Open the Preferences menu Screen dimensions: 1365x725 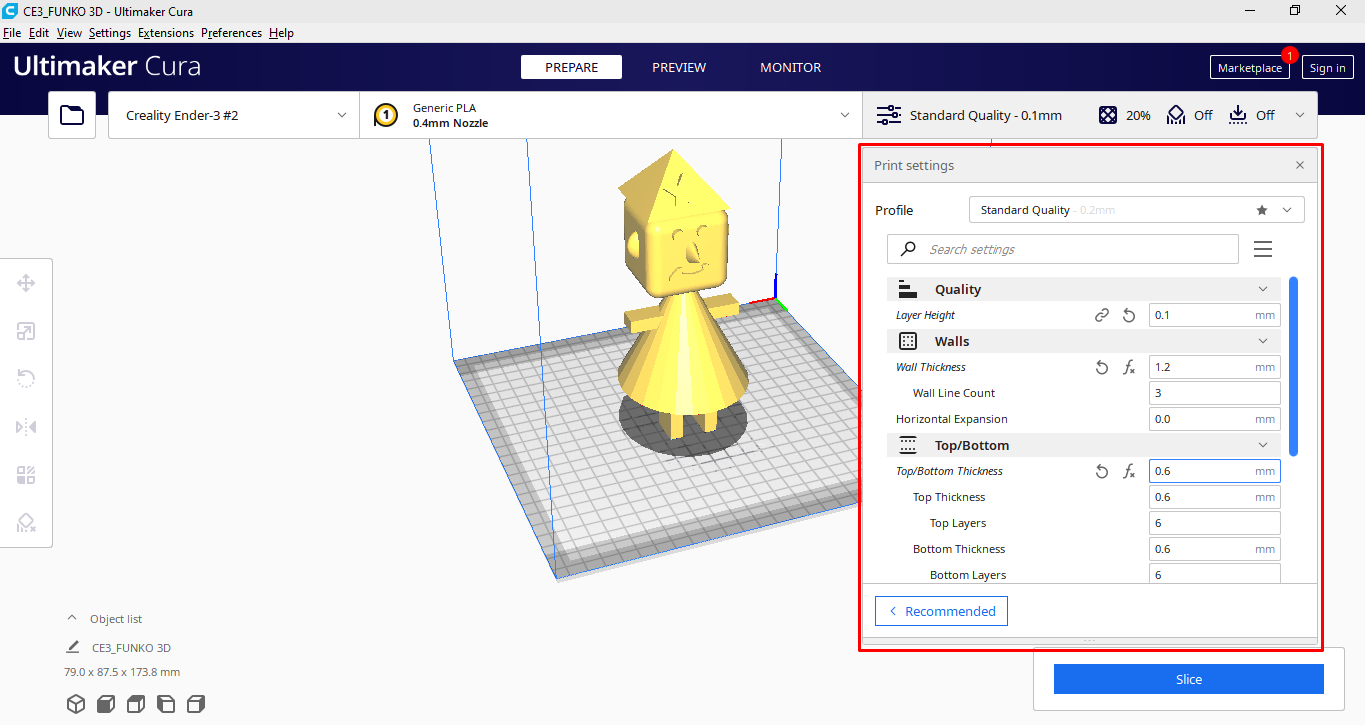click(231, 33)
